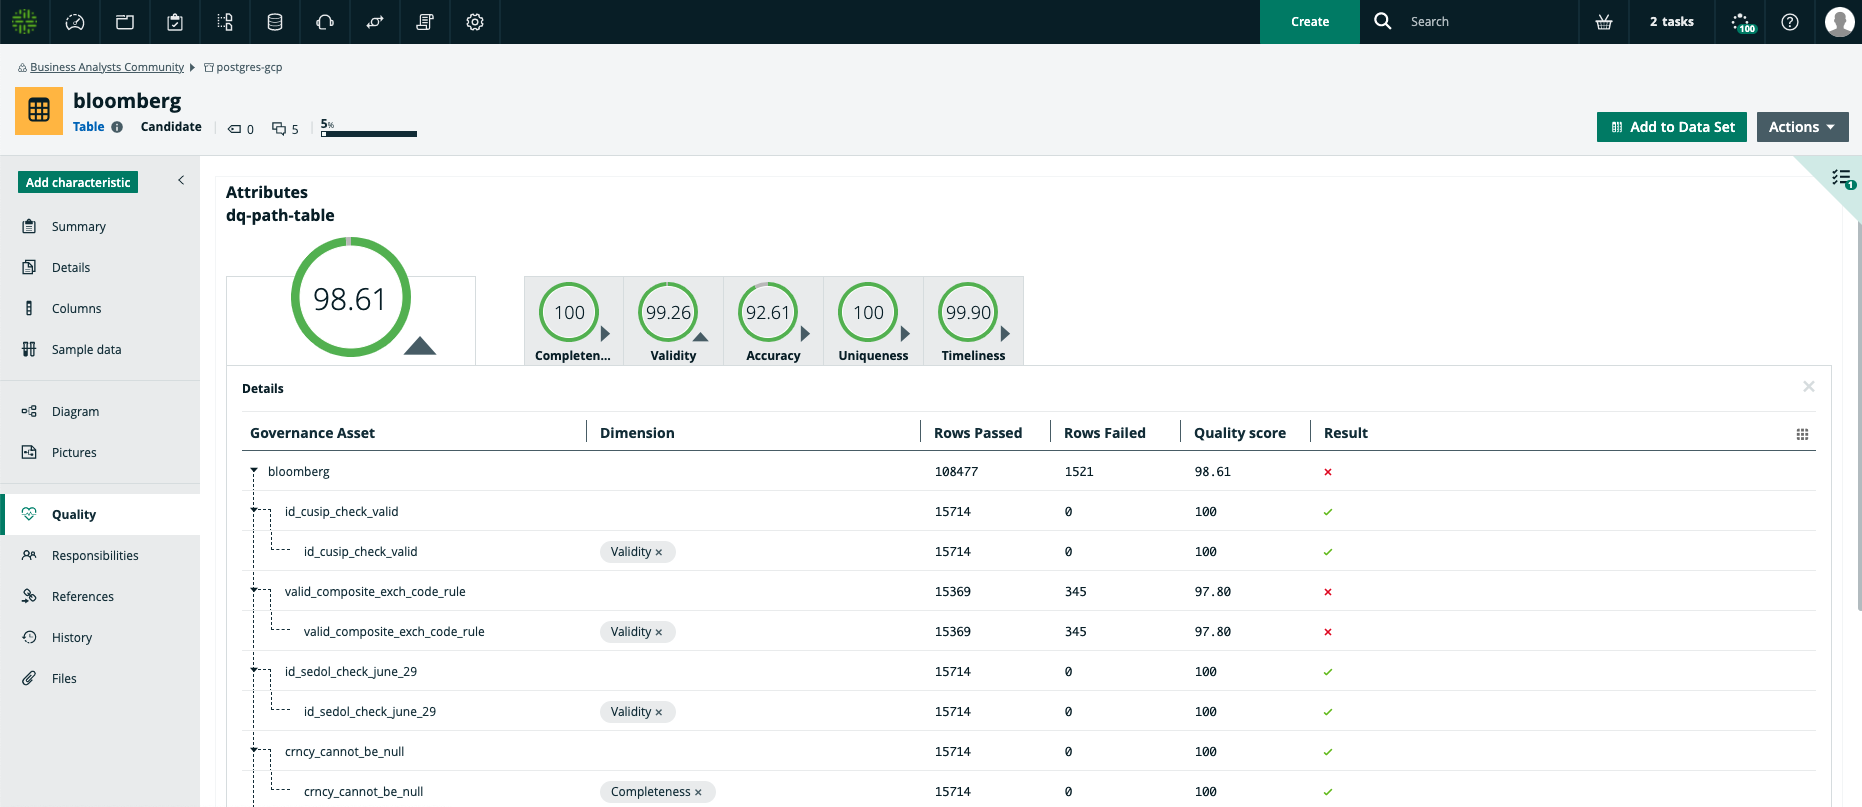Collapse the id_cusip_check_valid parent row
This screenshot has height=807, width=1862.
[x=254, y=510]
